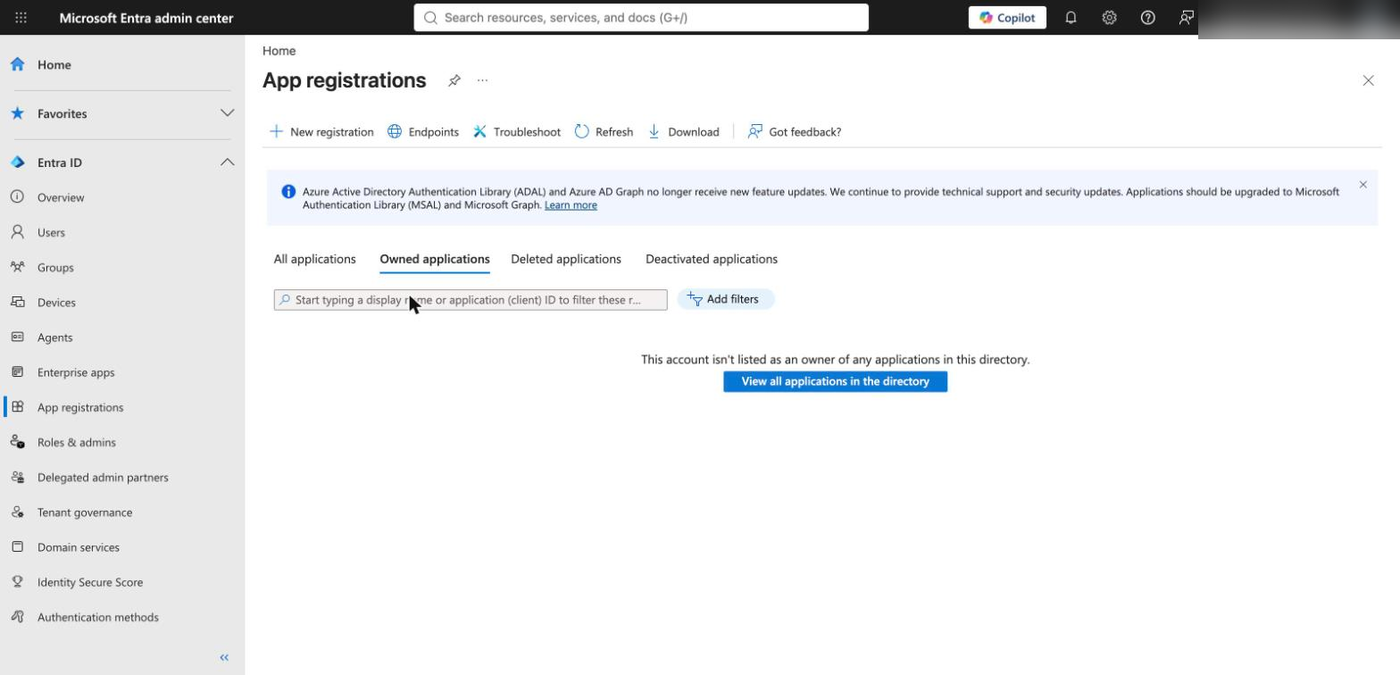This screenshot has height=675, width=1400.
Task: Open Copilot from the top bar
Action: click(x=1007, y=18)
